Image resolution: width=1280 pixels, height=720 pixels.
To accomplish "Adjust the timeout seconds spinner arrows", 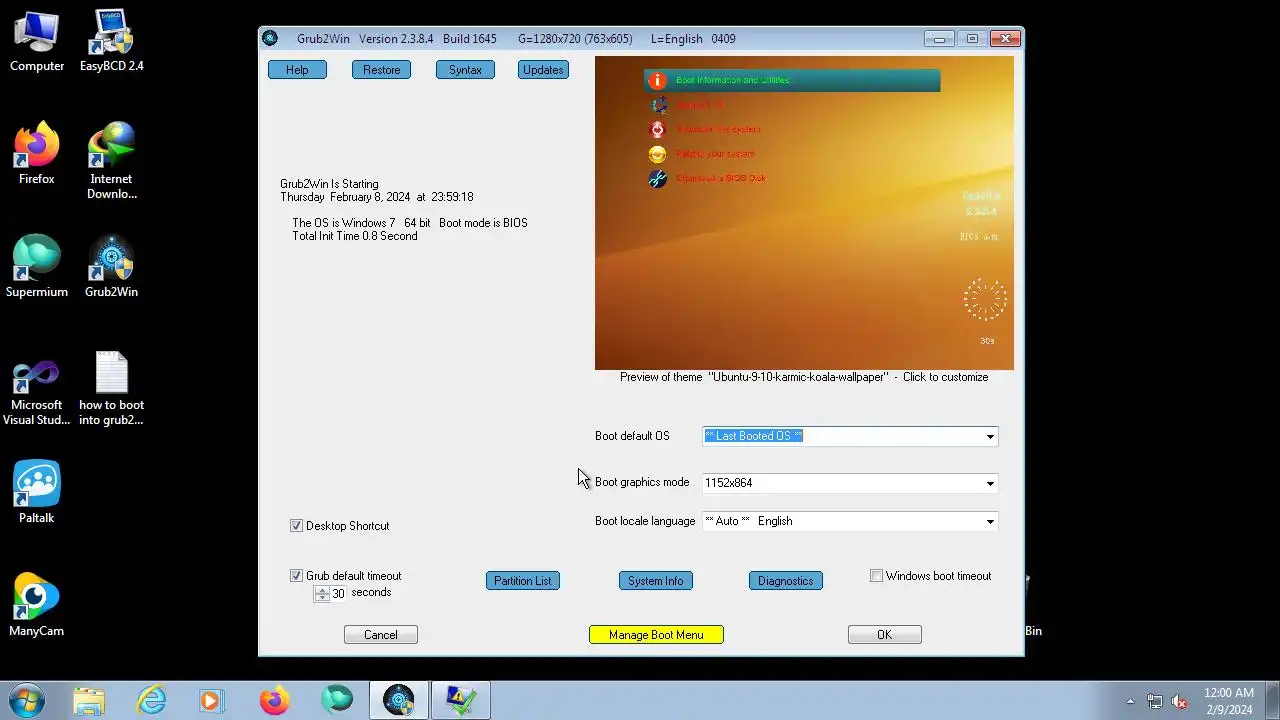I will [321, 593].
